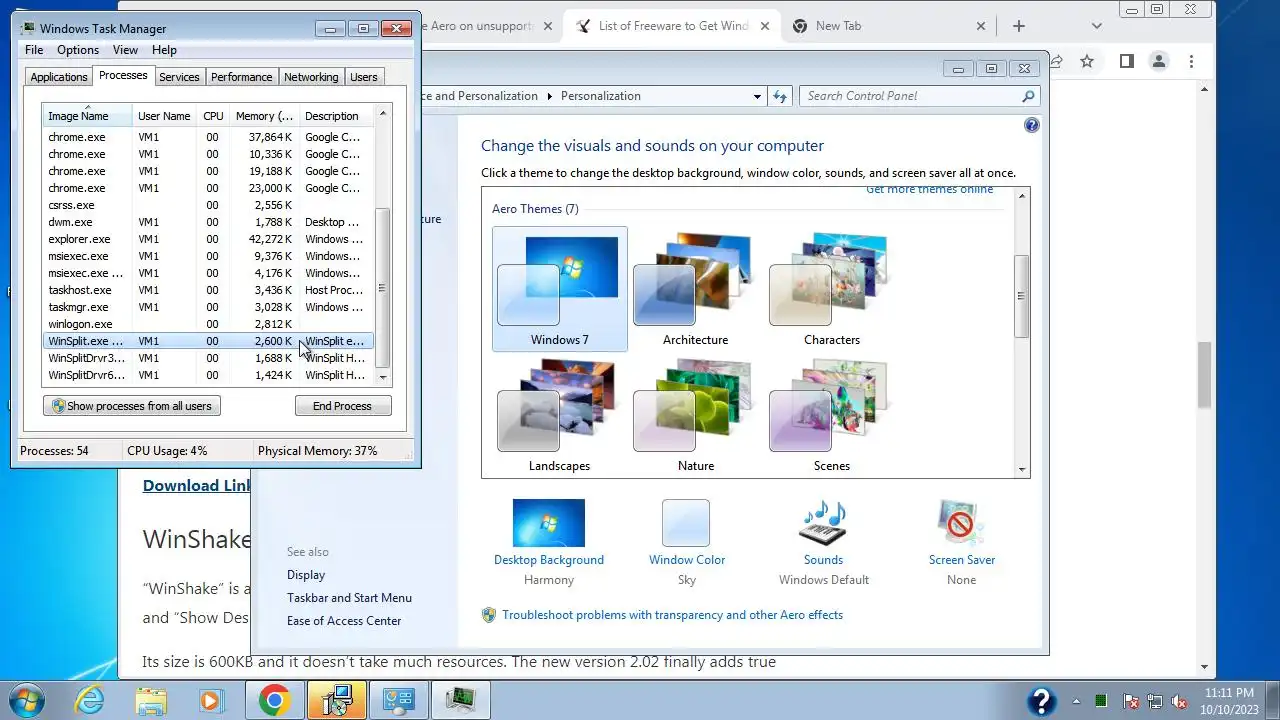Click Show processes from all users

(x=132, y=406)
